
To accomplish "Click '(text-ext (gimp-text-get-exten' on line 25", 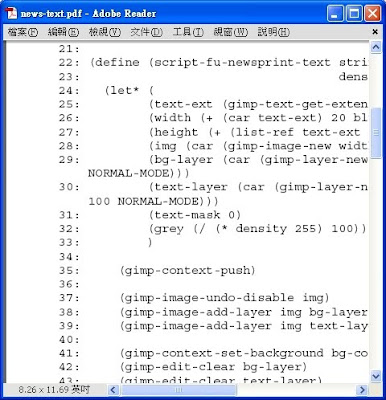I will click(258, 104).
